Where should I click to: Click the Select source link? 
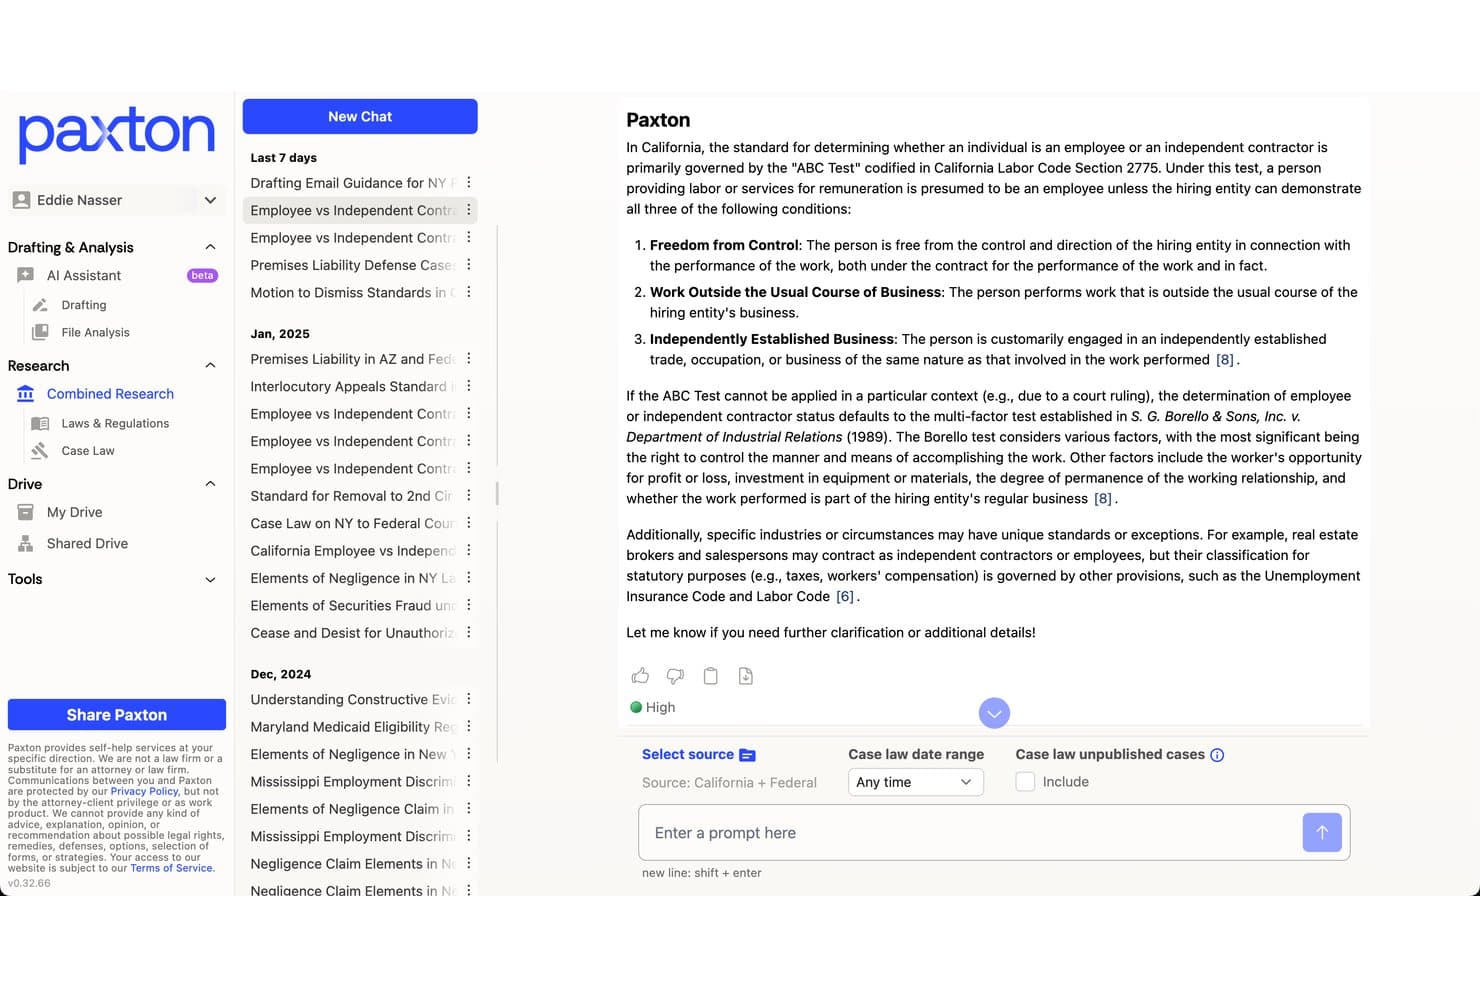pos(699,755)
